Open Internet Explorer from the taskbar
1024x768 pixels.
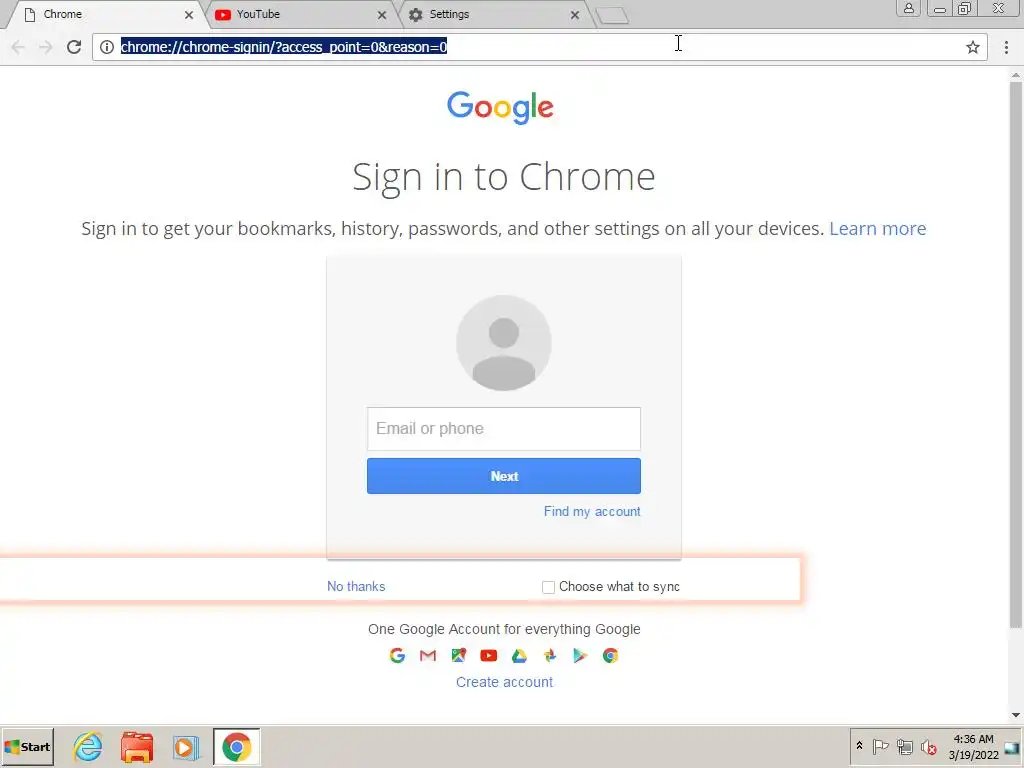[x=88, y=746]
